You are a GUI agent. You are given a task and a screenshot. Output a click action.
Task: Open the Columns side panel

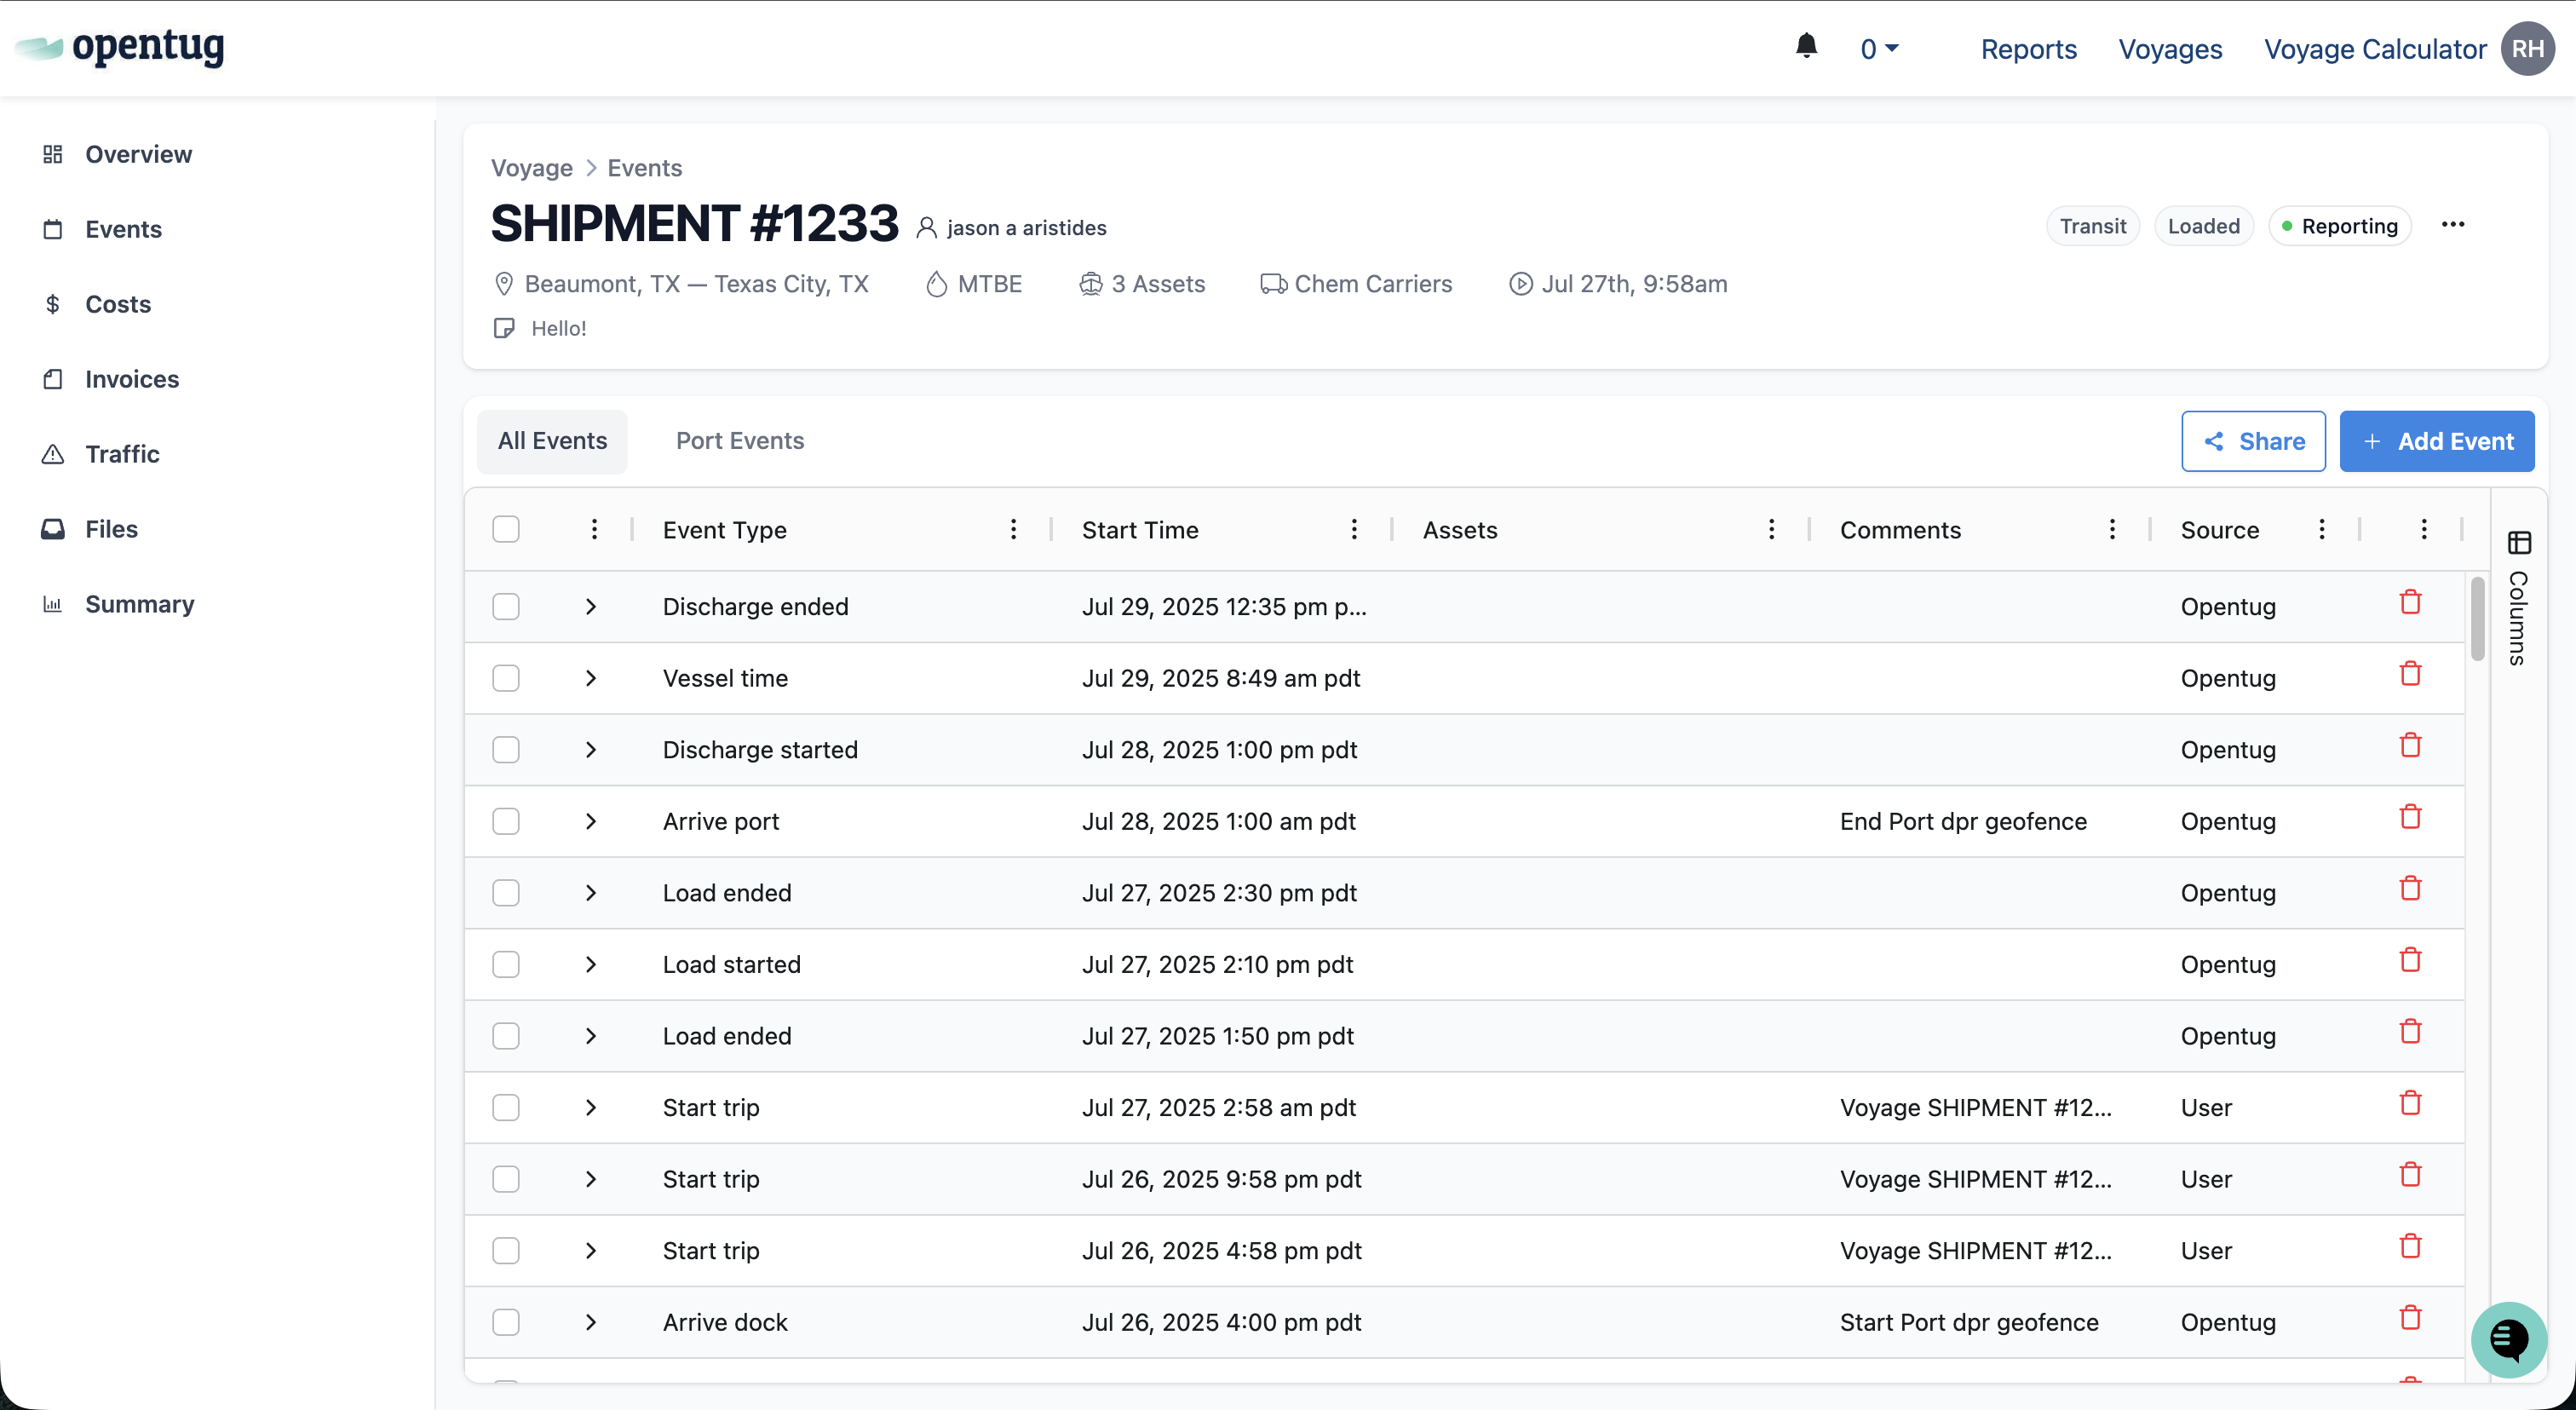click(x=2518, y=599)
